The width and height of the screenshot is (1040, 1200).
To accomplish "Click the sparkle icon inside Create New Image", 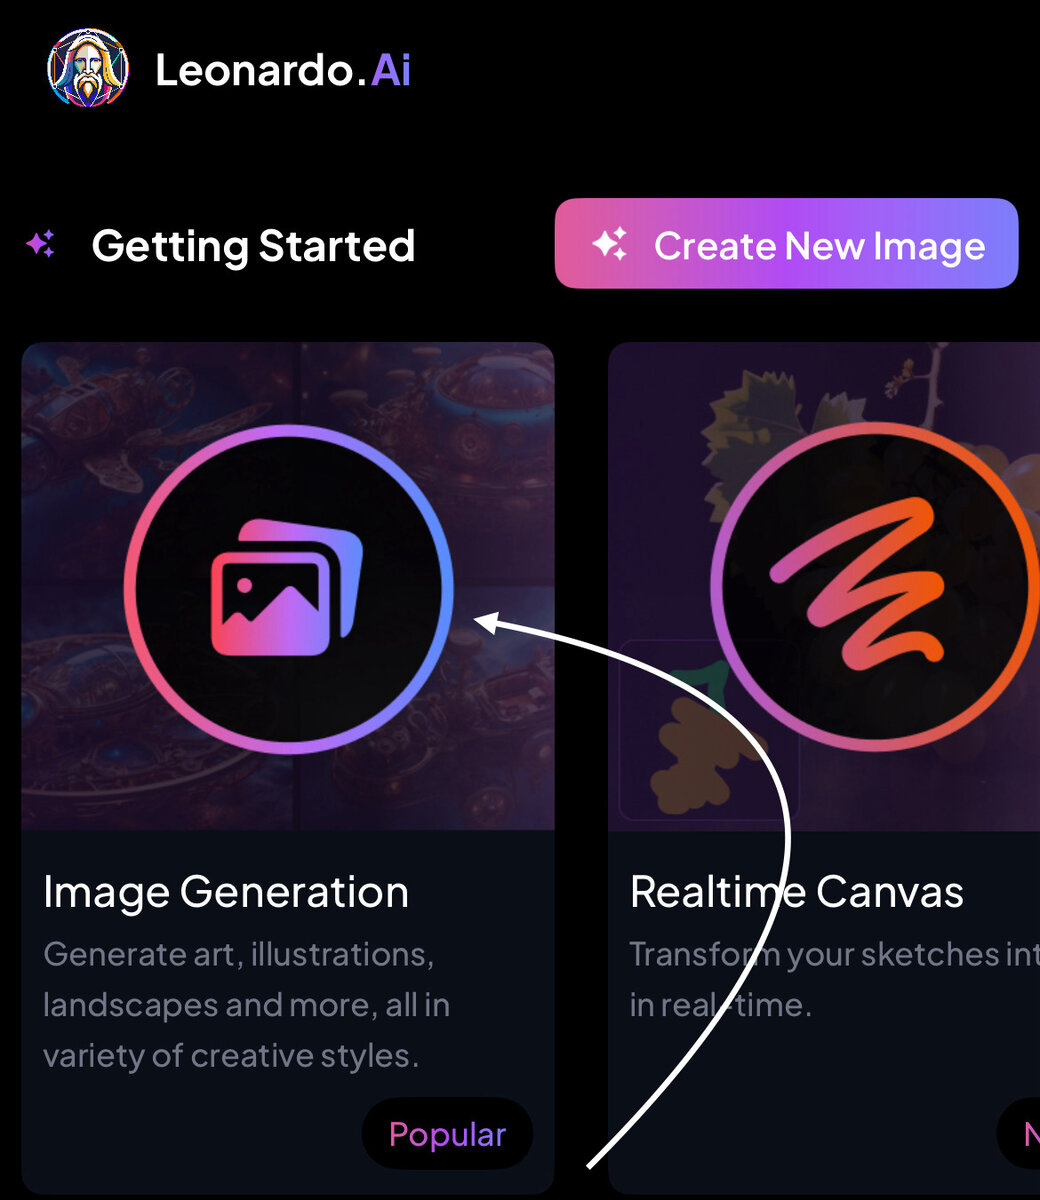I will (x=610, y=244).
